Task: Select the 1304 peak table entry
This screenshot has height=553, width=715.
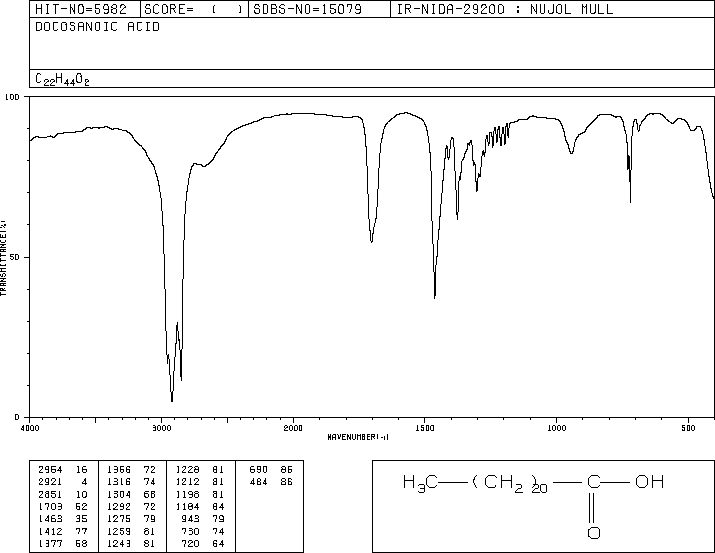Action: pos(131,494)
